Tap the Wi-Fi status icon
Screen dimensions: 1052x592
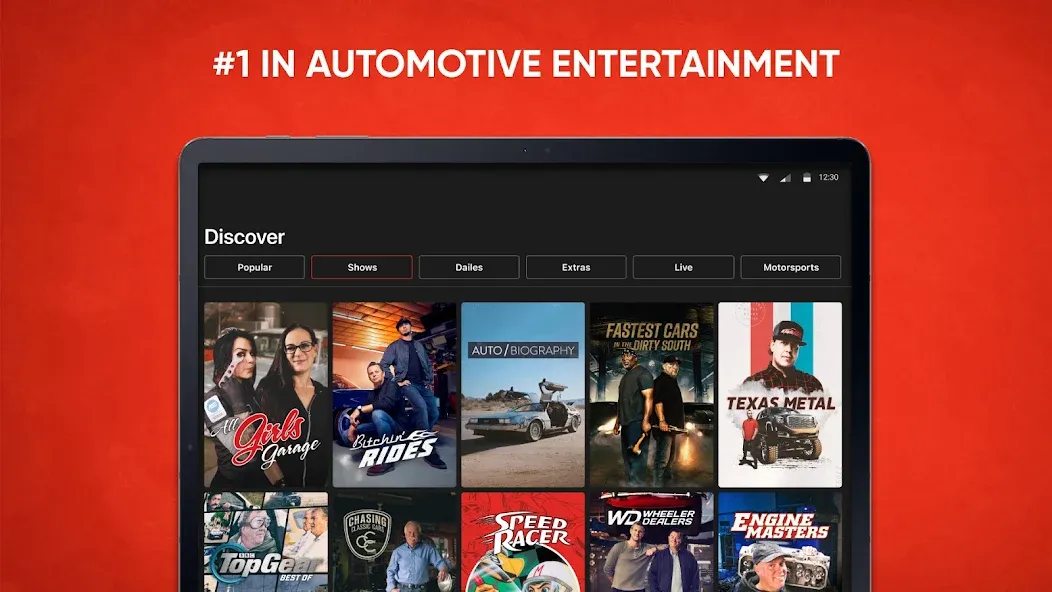tap(764, 178)
